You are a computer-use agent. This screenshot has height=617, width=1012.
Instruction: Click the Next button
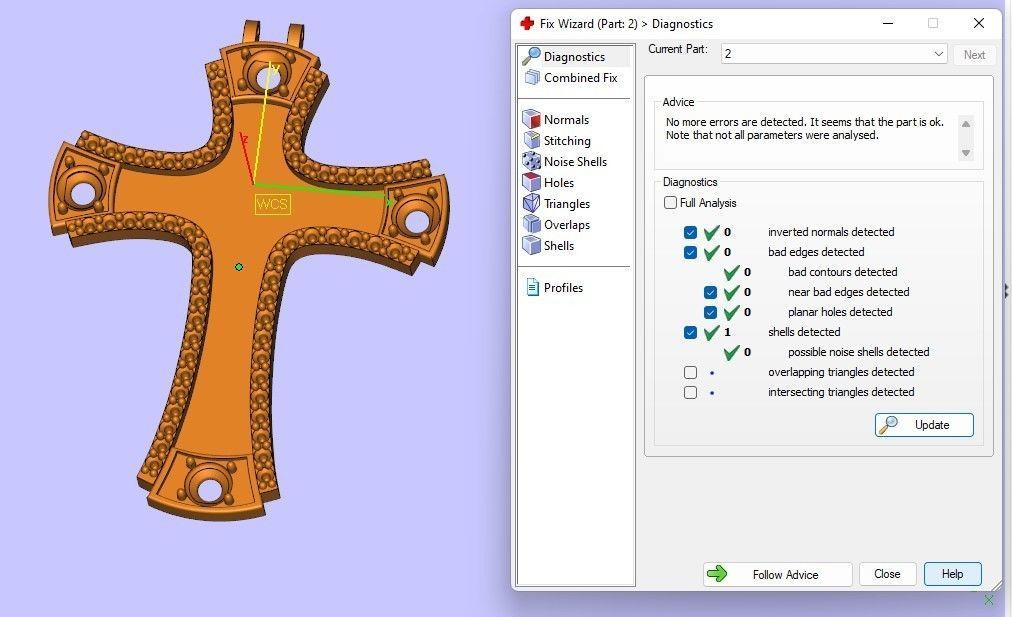point(974,54)
